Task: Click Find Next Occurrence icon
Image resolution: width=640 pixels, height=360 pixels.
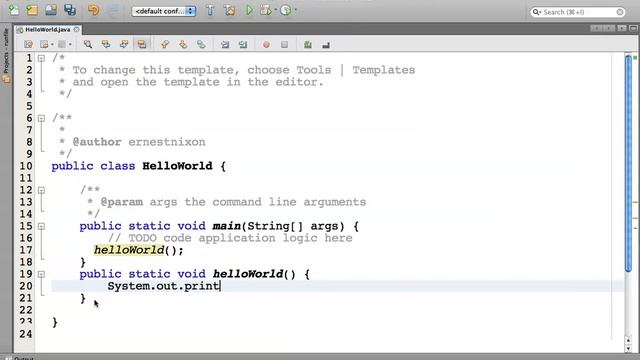Action: click(x=124, y=44)
